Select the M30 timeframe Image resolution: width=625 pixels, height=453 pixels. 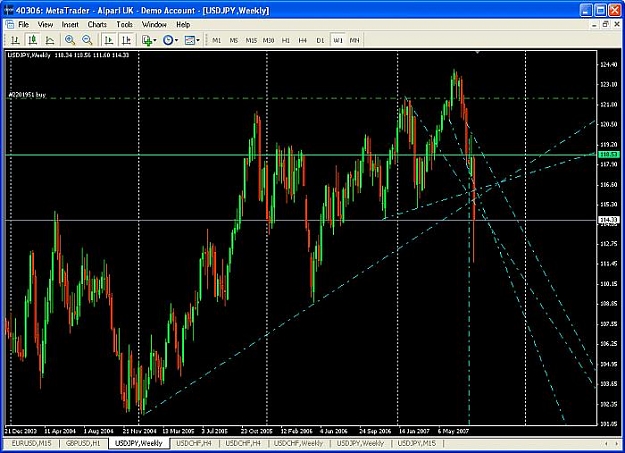click(x=269, y=40)
